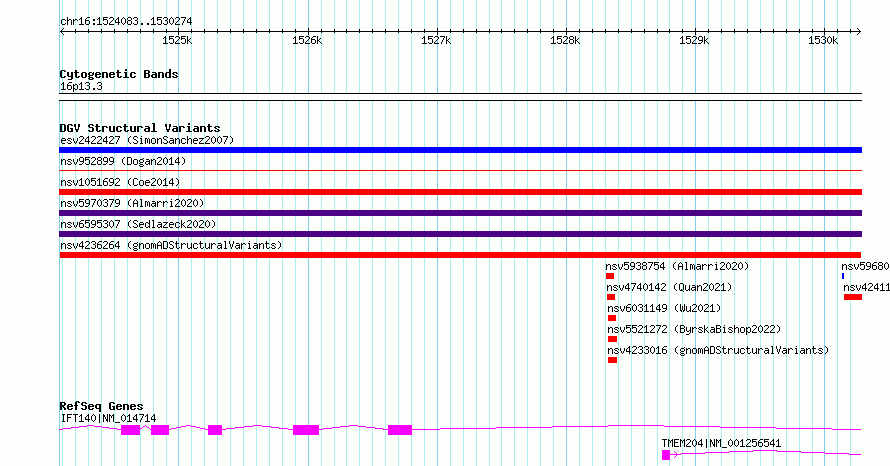
Task: Click the nsv4236264 (gnomADStructuralVariants) label
Action: 171,245
